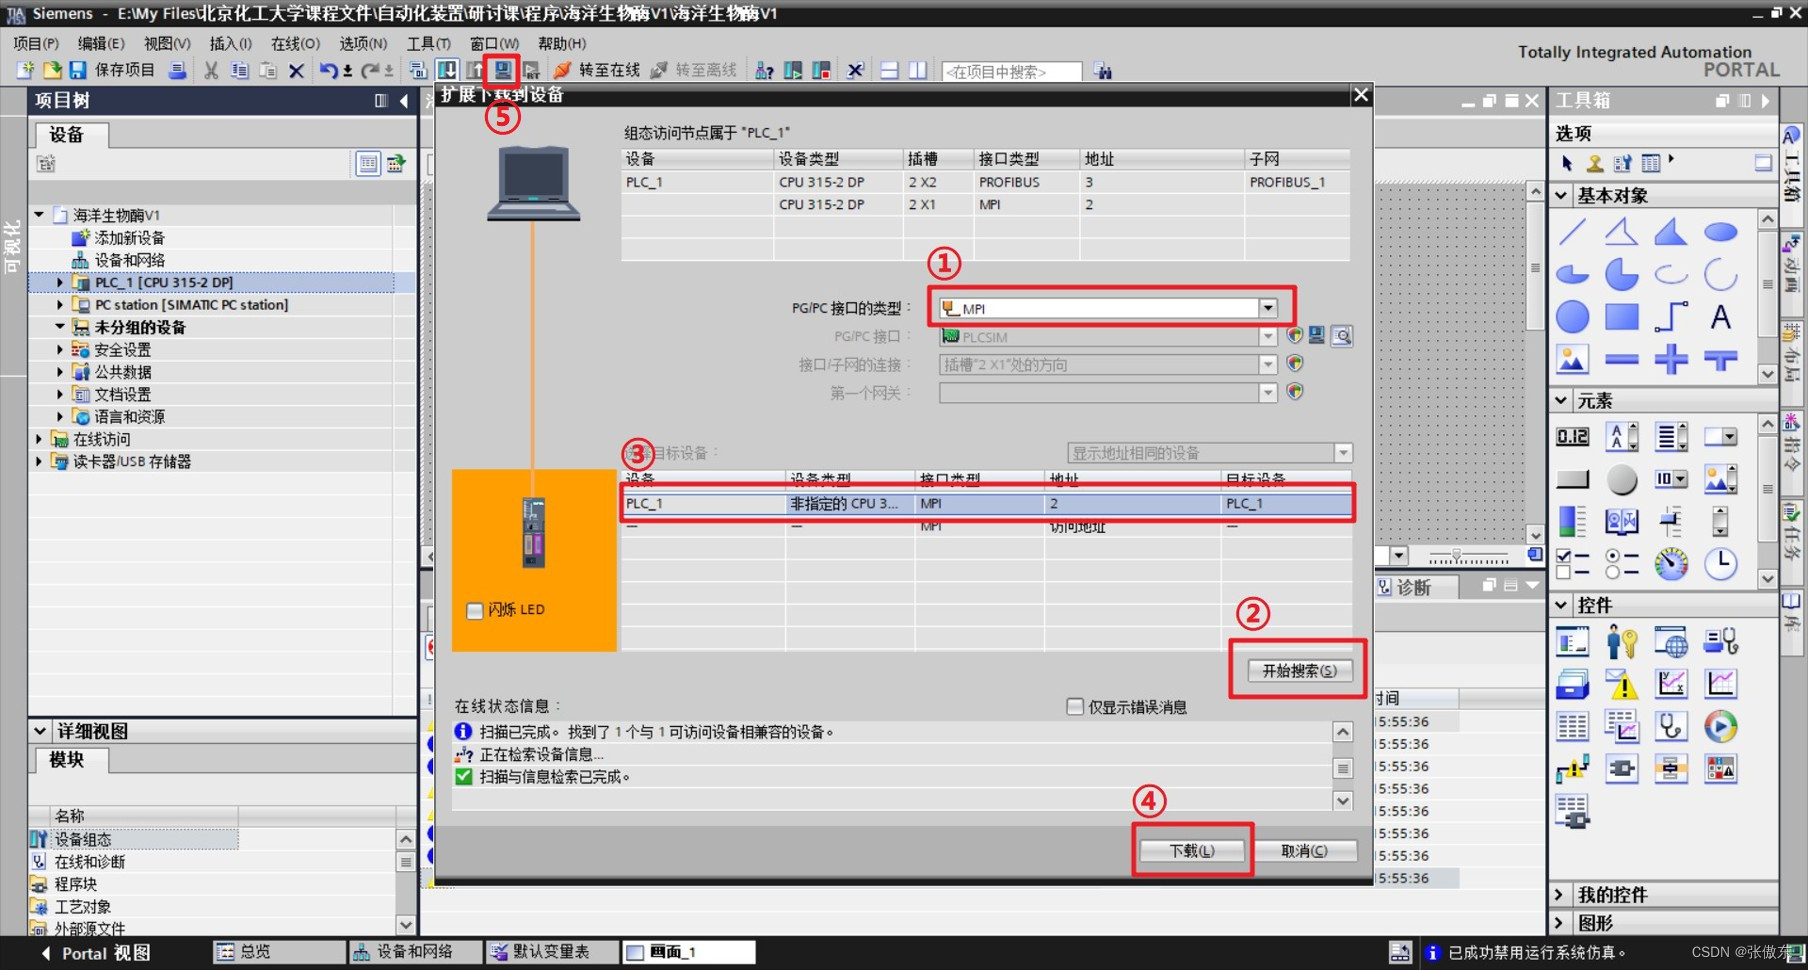
Task: Select the circle basic object tool
Action: [x=1572, y=317]
